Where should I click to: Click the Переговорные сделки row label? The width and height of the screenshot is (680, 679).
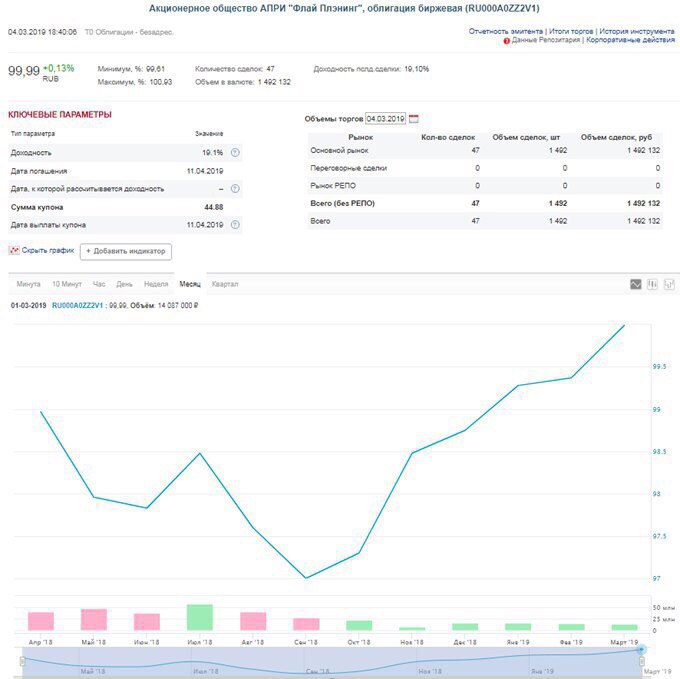348,168
